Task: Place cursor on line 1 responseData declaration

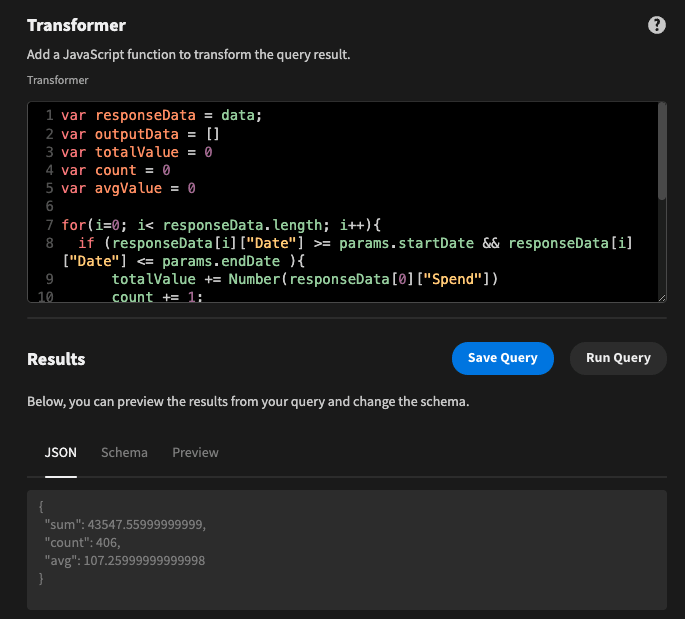Action: [x=161, y=115]
